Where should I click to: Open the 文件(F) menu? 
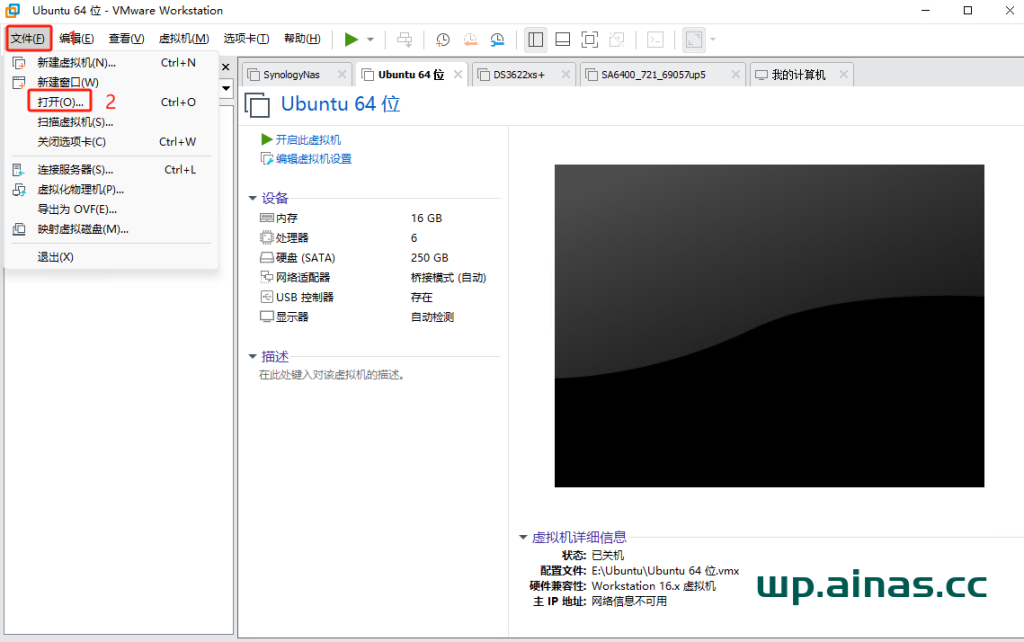[28, 39]
